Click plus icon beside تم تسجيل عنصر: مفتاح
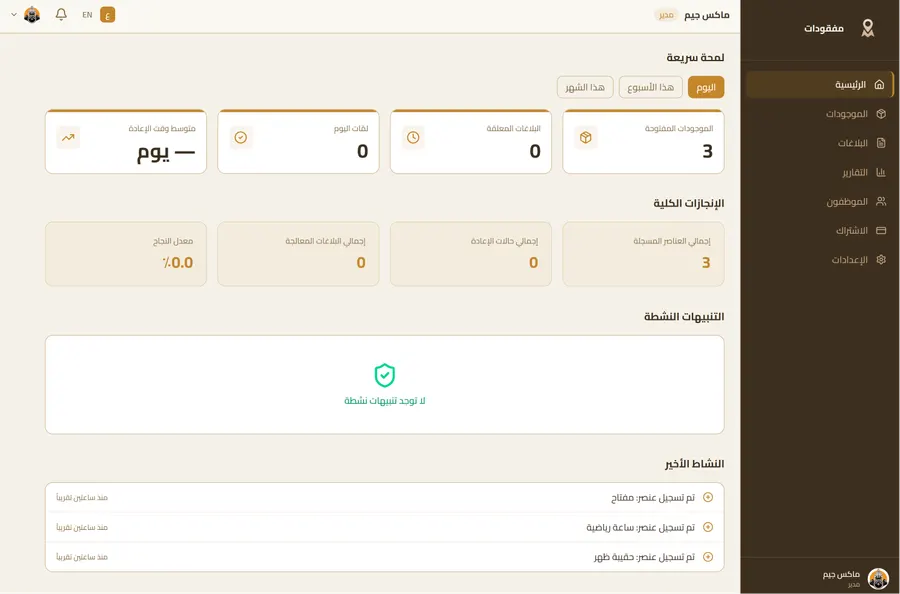Screen dimensions: 900x594 click(x=708, y=498)
